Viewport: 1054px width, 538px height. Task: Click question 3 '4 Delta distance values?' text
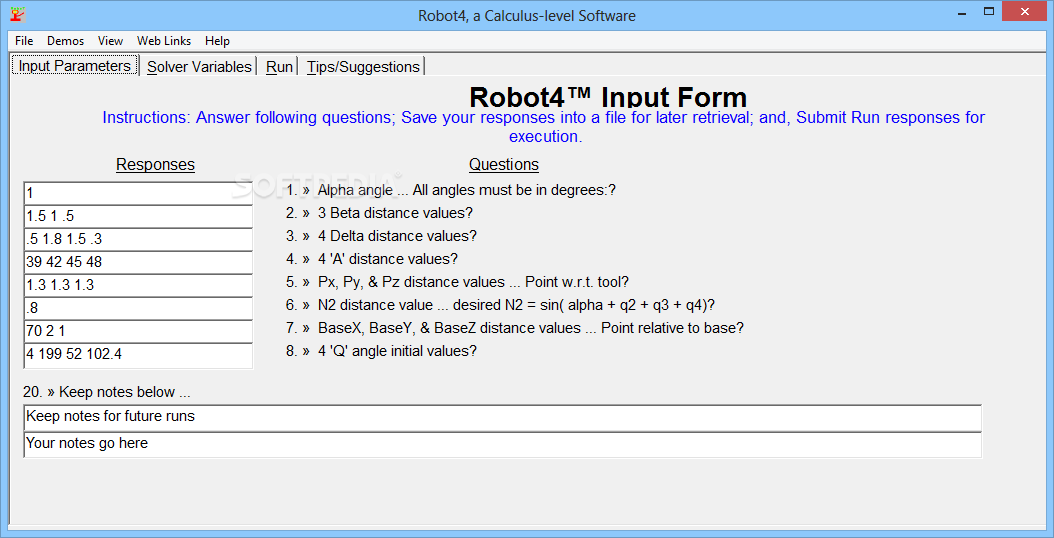click(x=397, y=236)
